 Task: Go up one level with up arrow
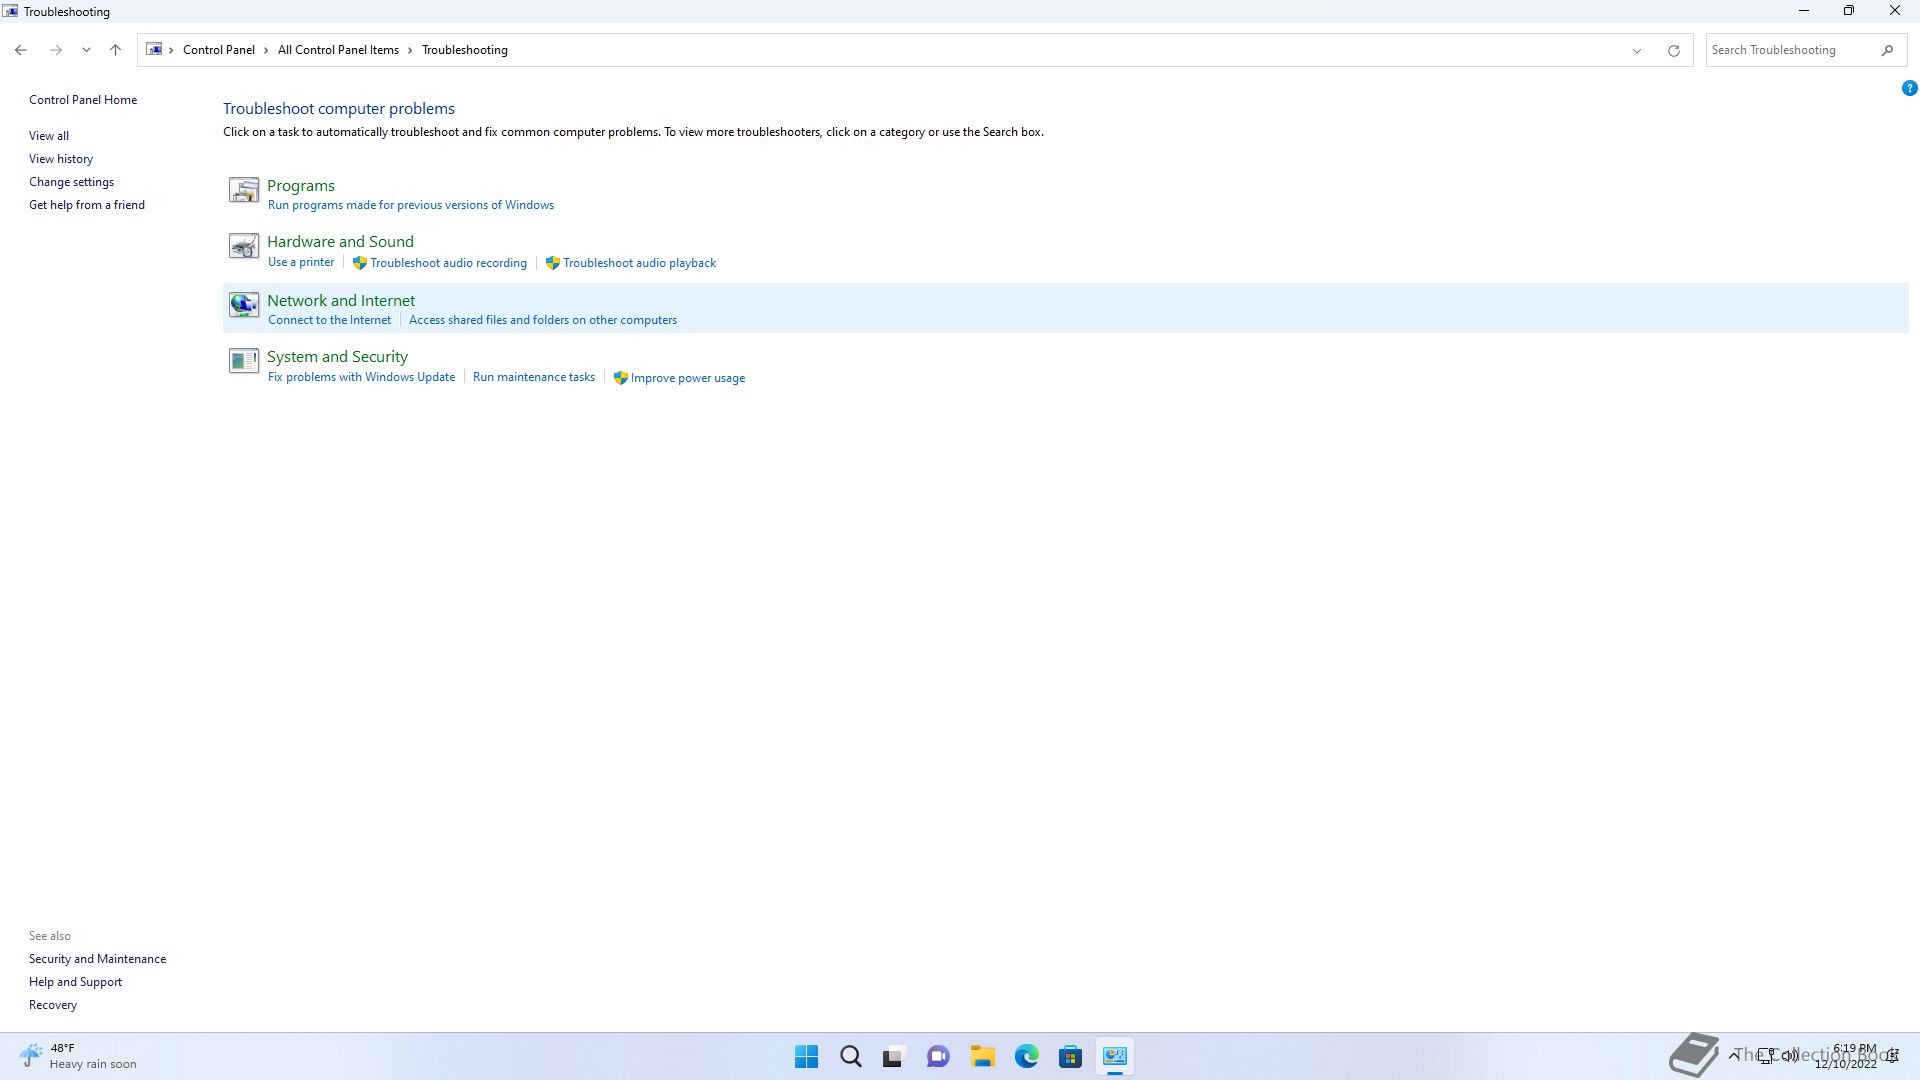click(115, 50)
